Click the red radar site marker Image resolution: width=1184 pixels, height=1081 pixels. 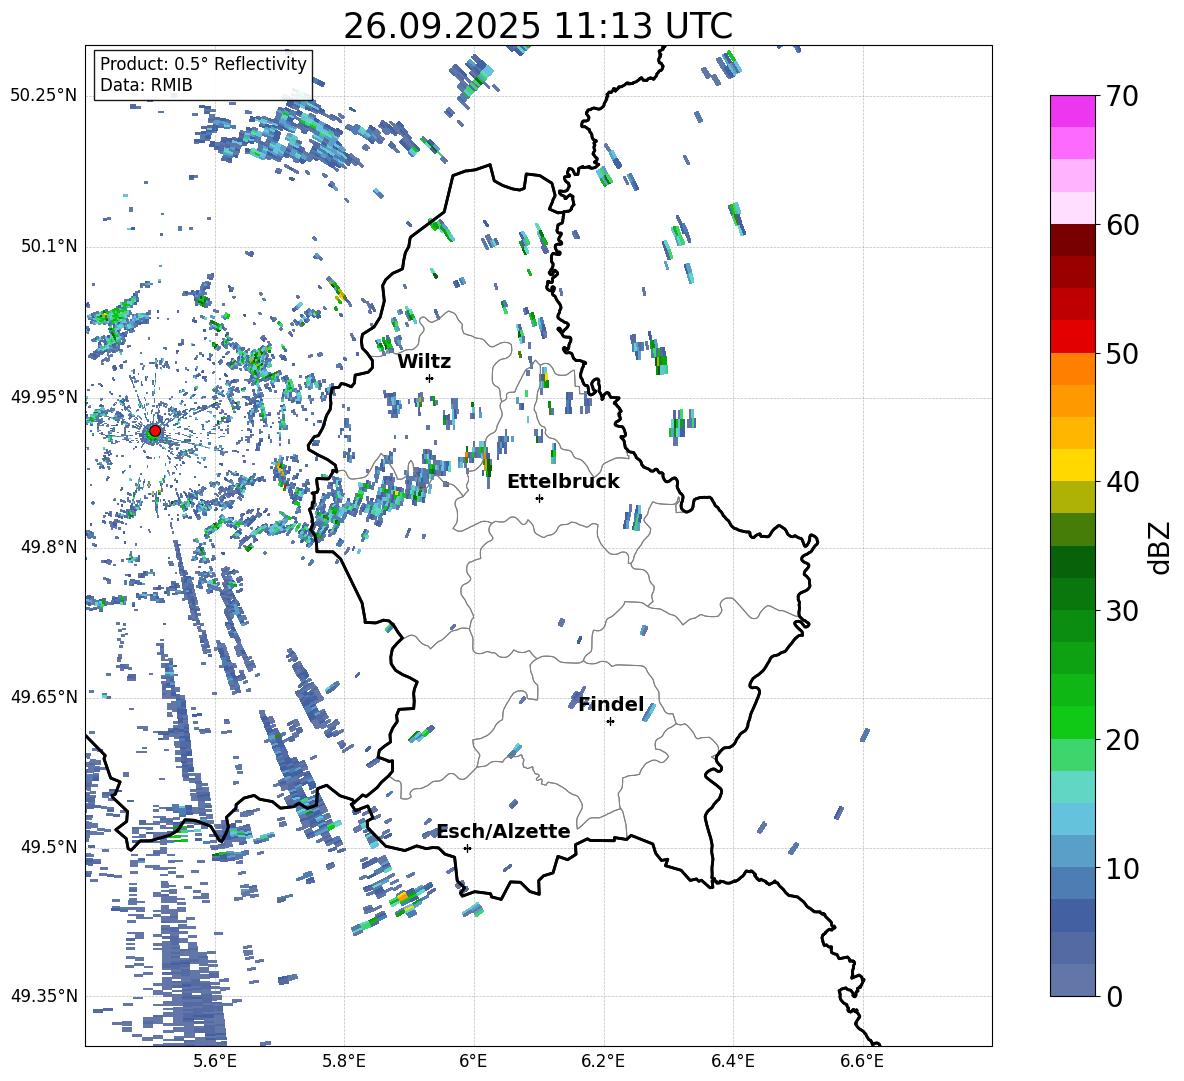click(x=155, y=431)
